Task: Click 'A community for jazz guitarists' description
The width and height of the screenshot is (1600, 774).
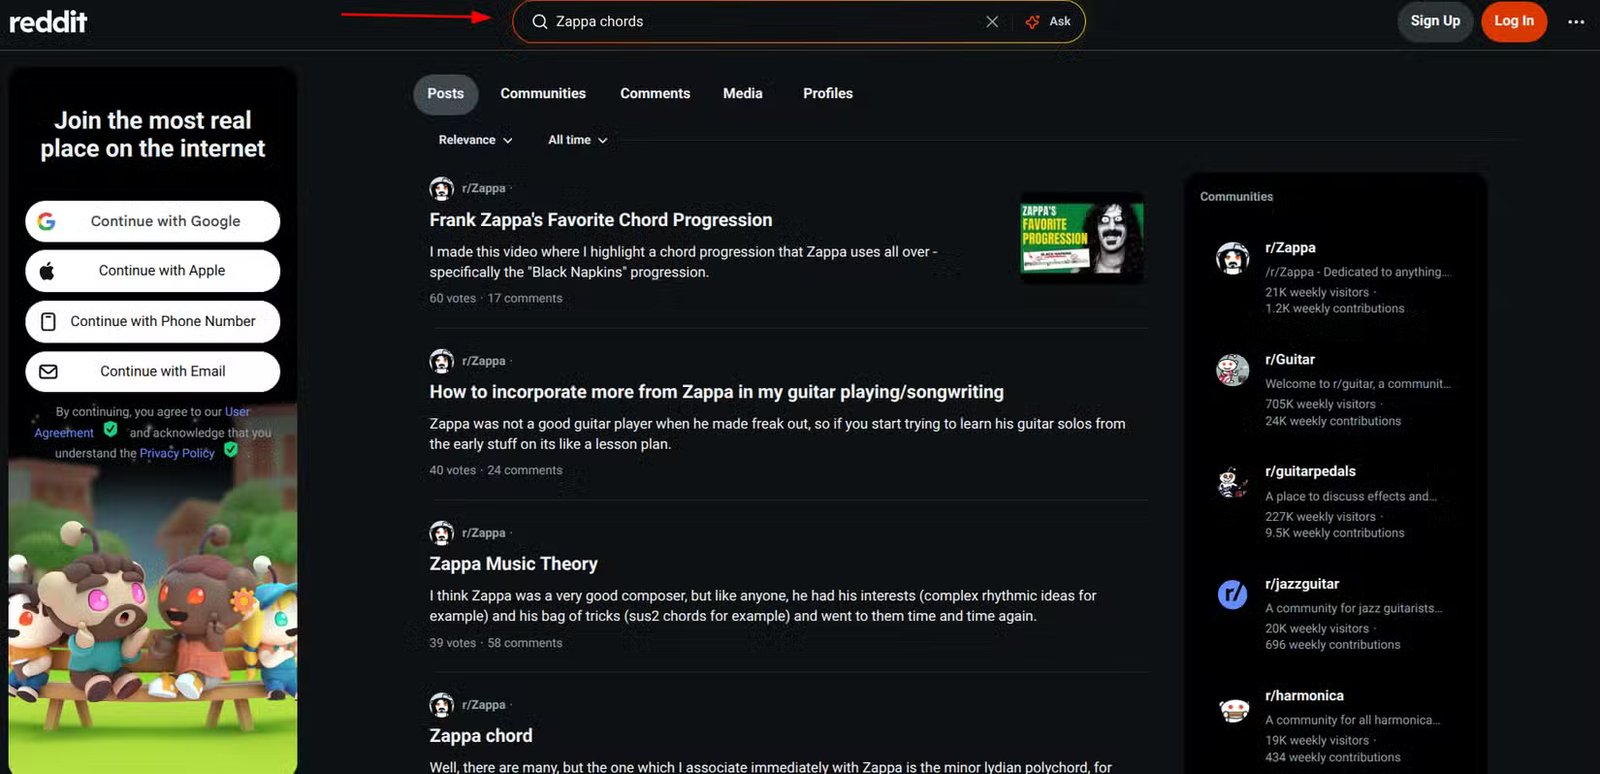Action: 1353,608
